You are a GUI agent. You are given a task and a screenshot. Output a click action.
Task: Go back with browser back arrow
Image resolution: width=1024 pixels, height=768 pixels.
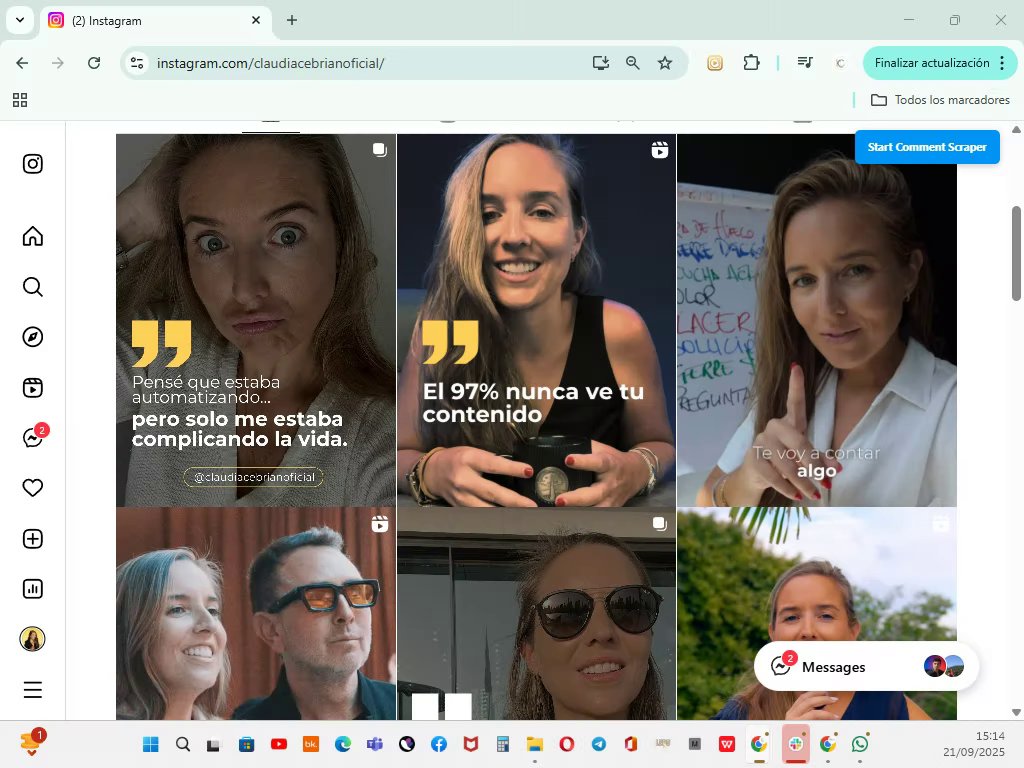(22, 63)
